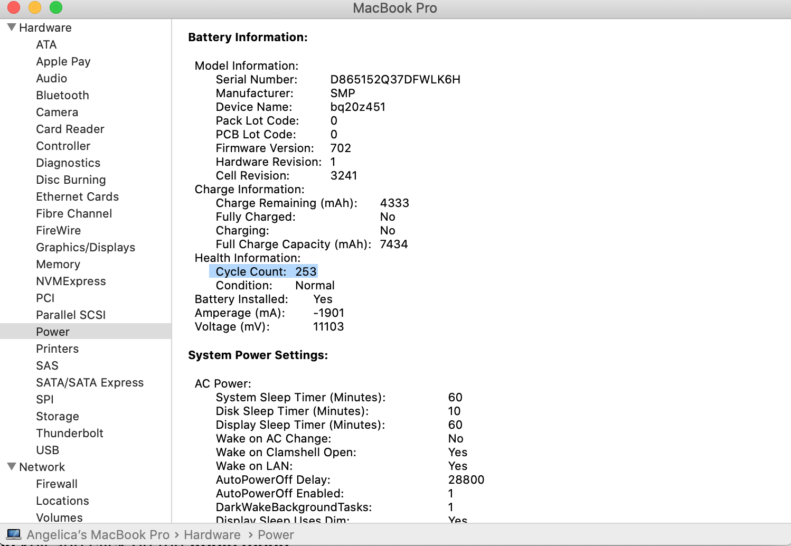Click Amperage value -1901

[328, 313]
